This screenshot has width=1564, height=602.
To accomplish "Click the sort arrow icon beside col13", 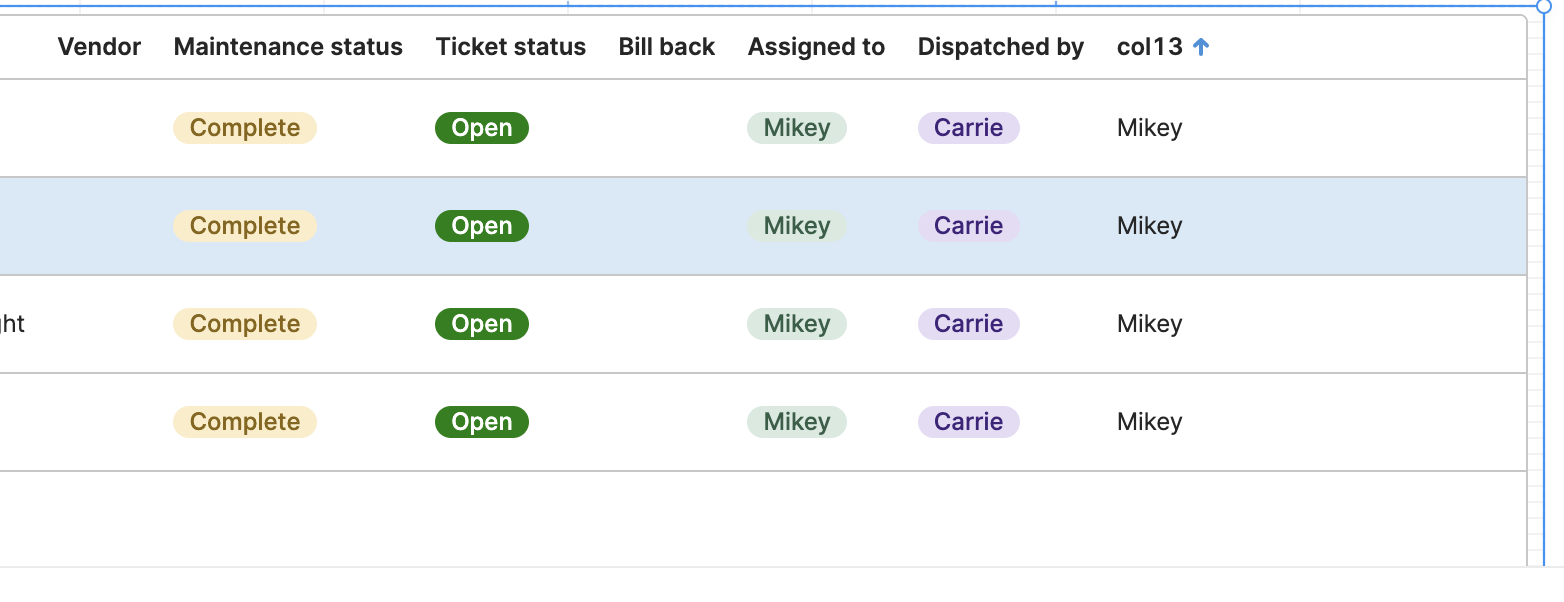I will (x=1202, y=47).
